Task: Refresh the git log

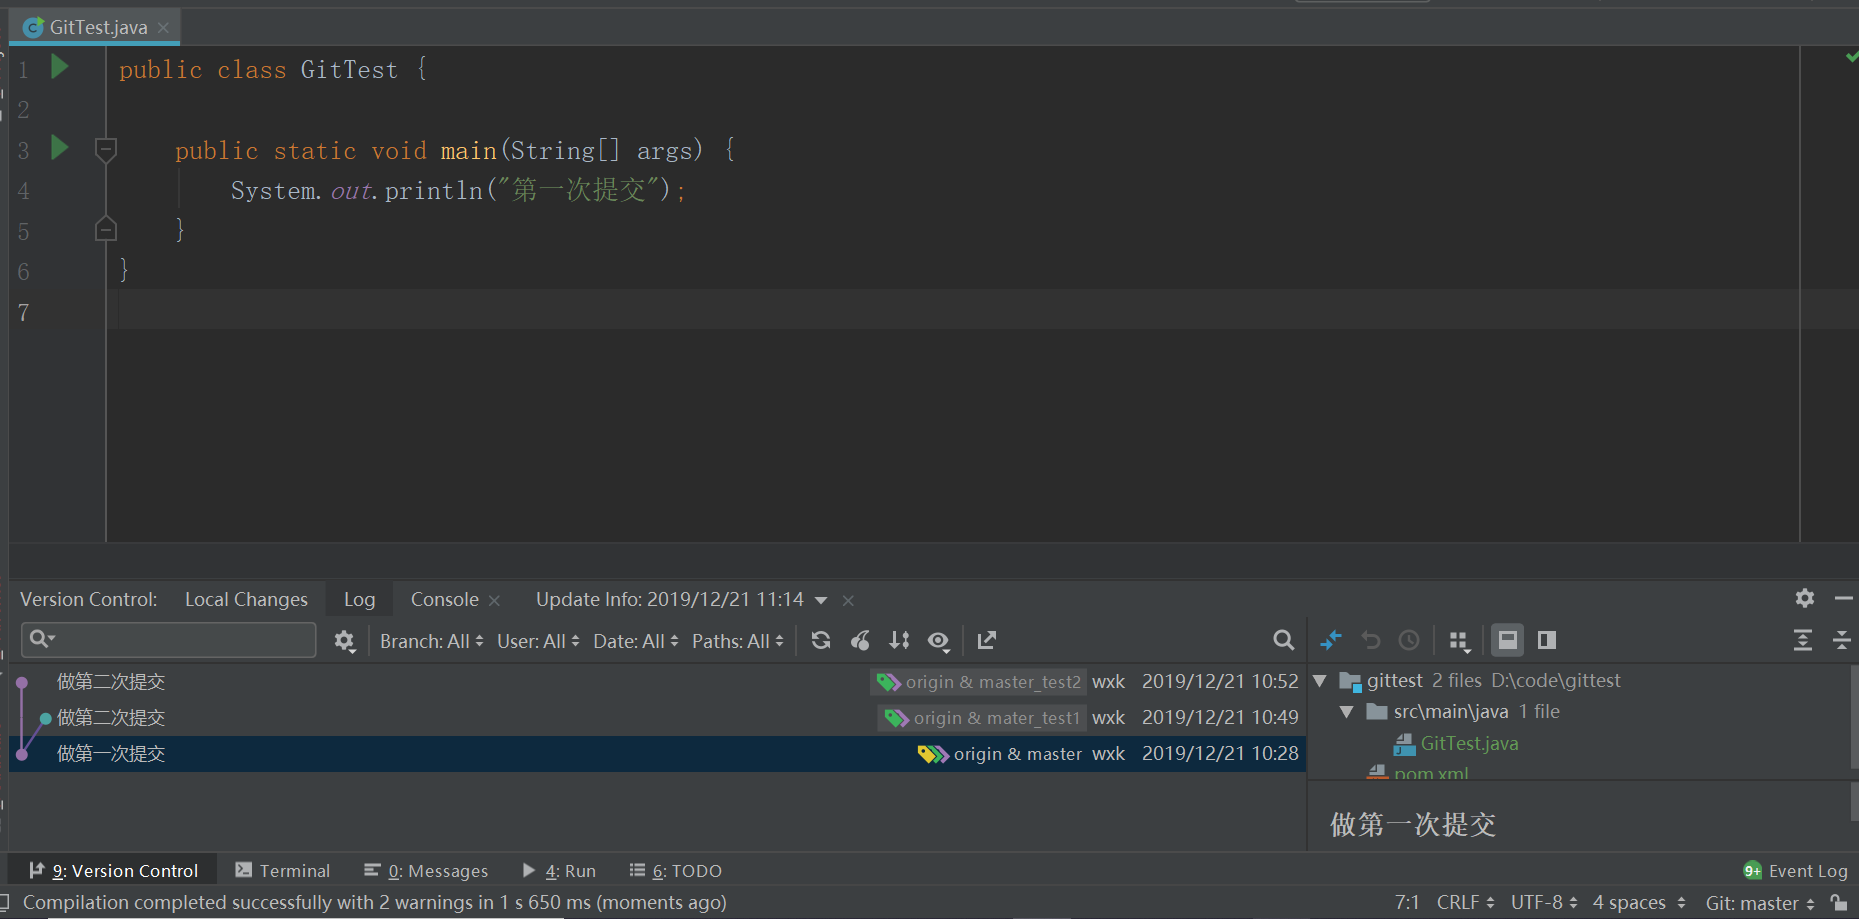Action: [x=821, y=640]
